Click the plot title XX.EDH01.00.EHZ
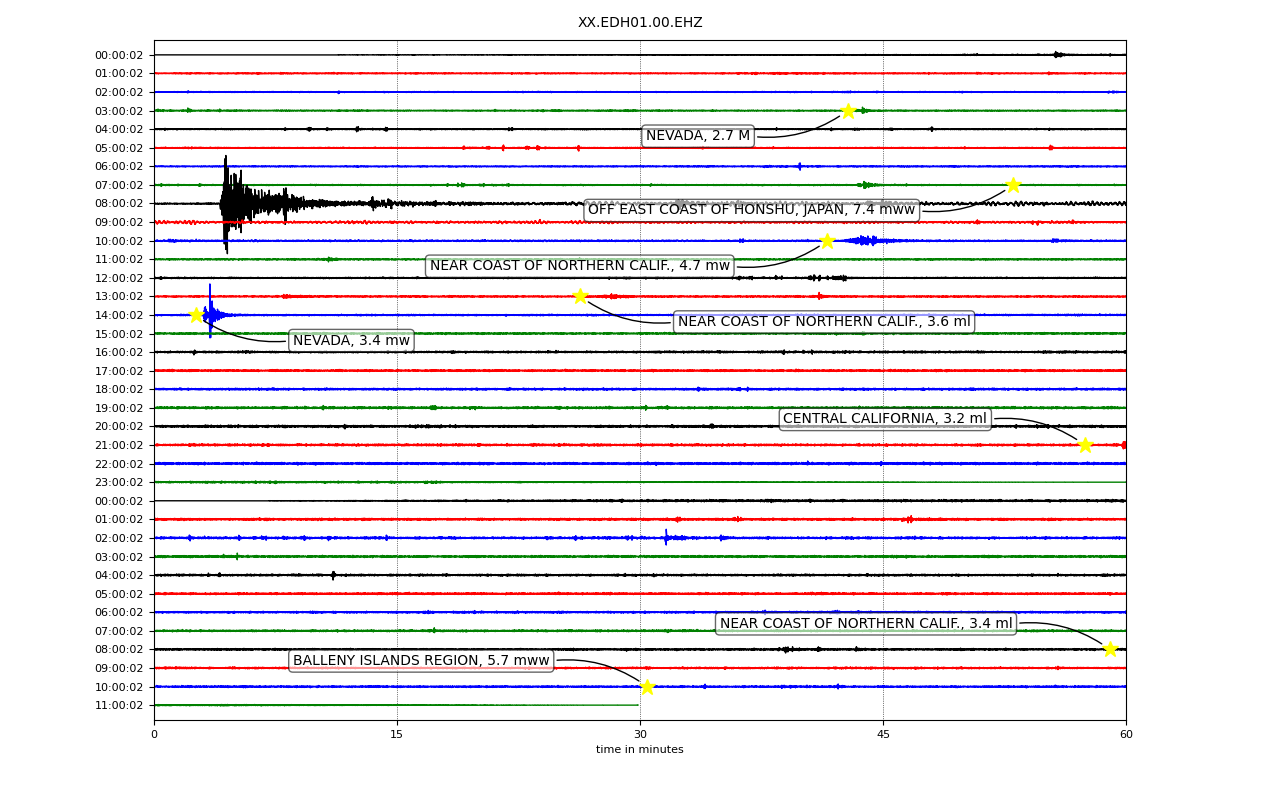1280x800 pixels. click(640, 22)
